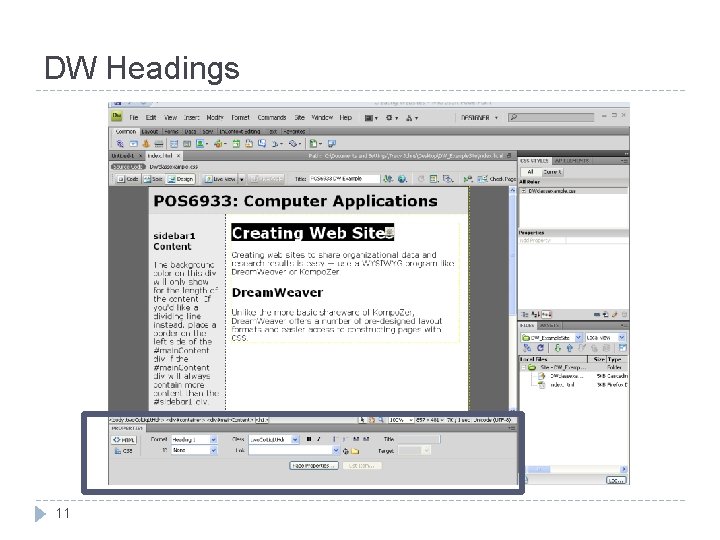The width and height of the screenshot is (720, 540).
Task: Open the Window menu
Action: 322,118
